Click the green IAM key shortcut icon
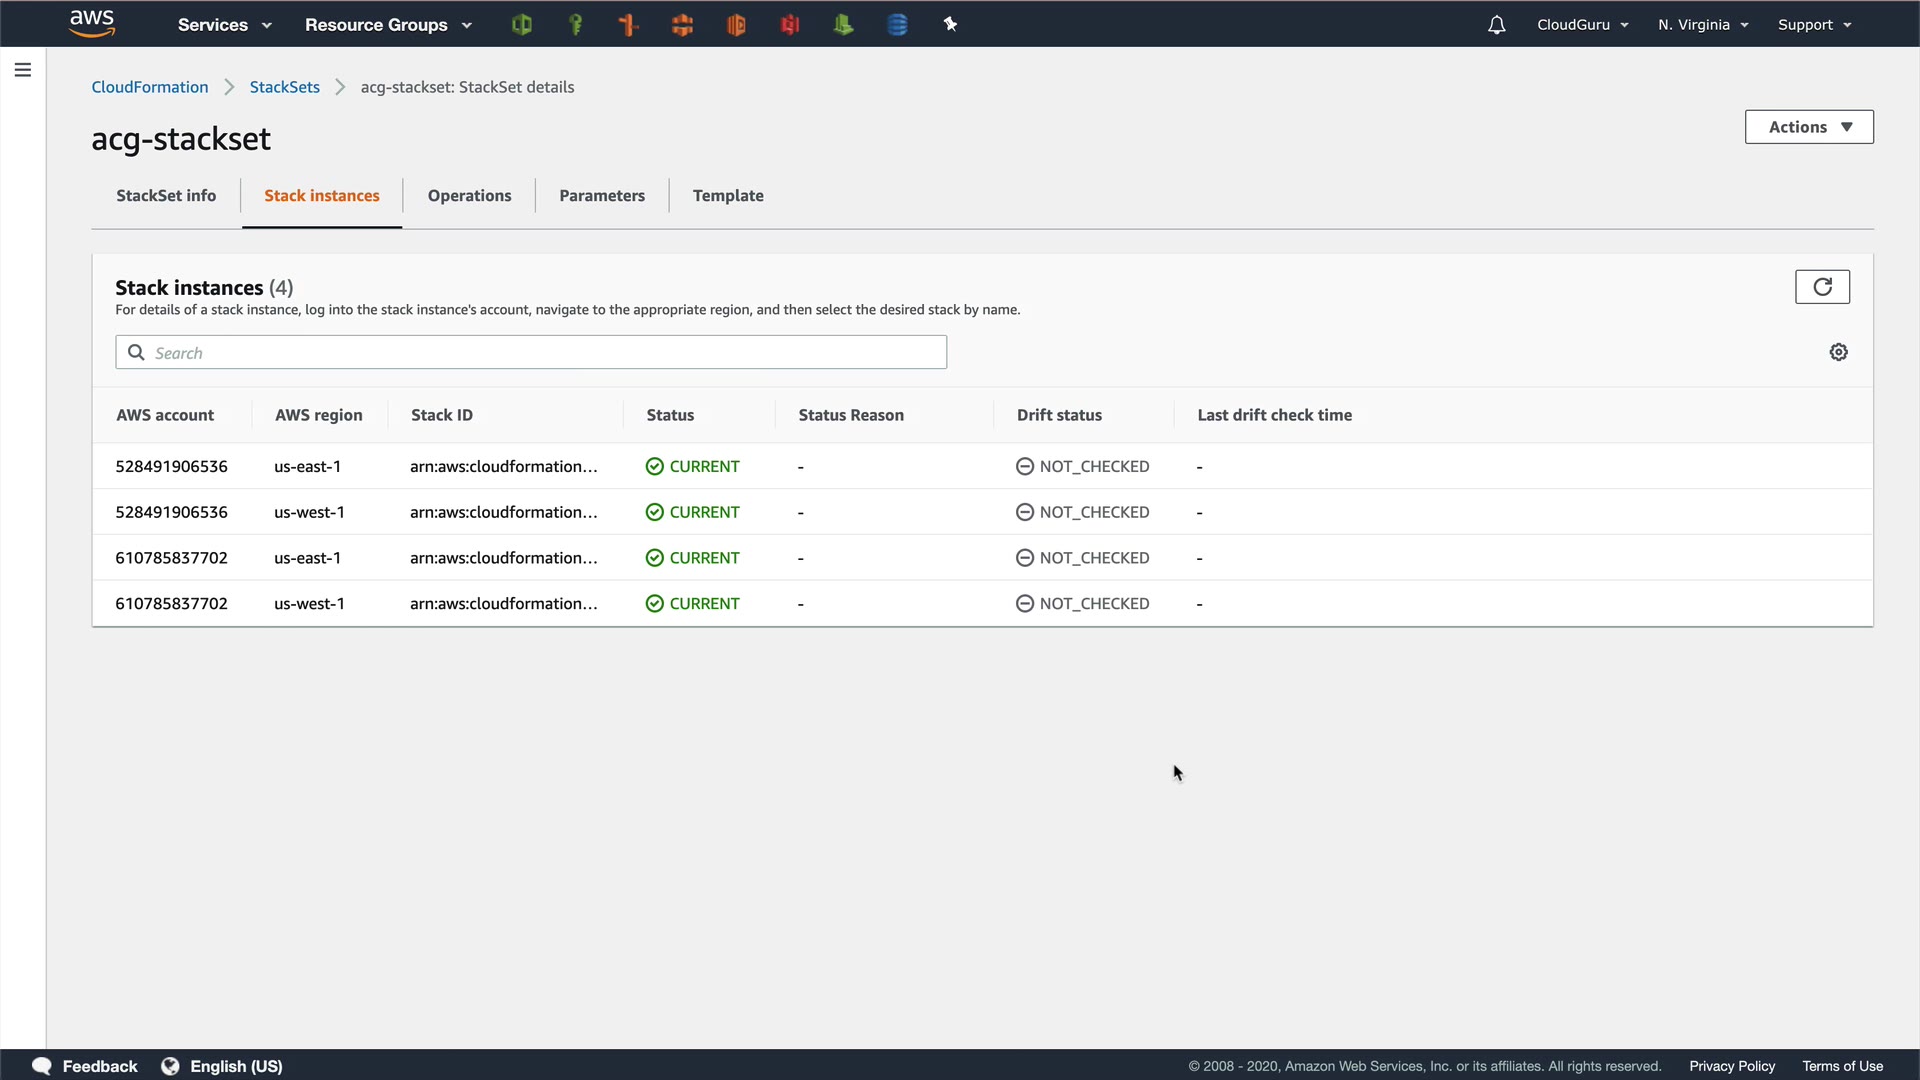Screen dimensions: 1920x1080 pos(575,25)
